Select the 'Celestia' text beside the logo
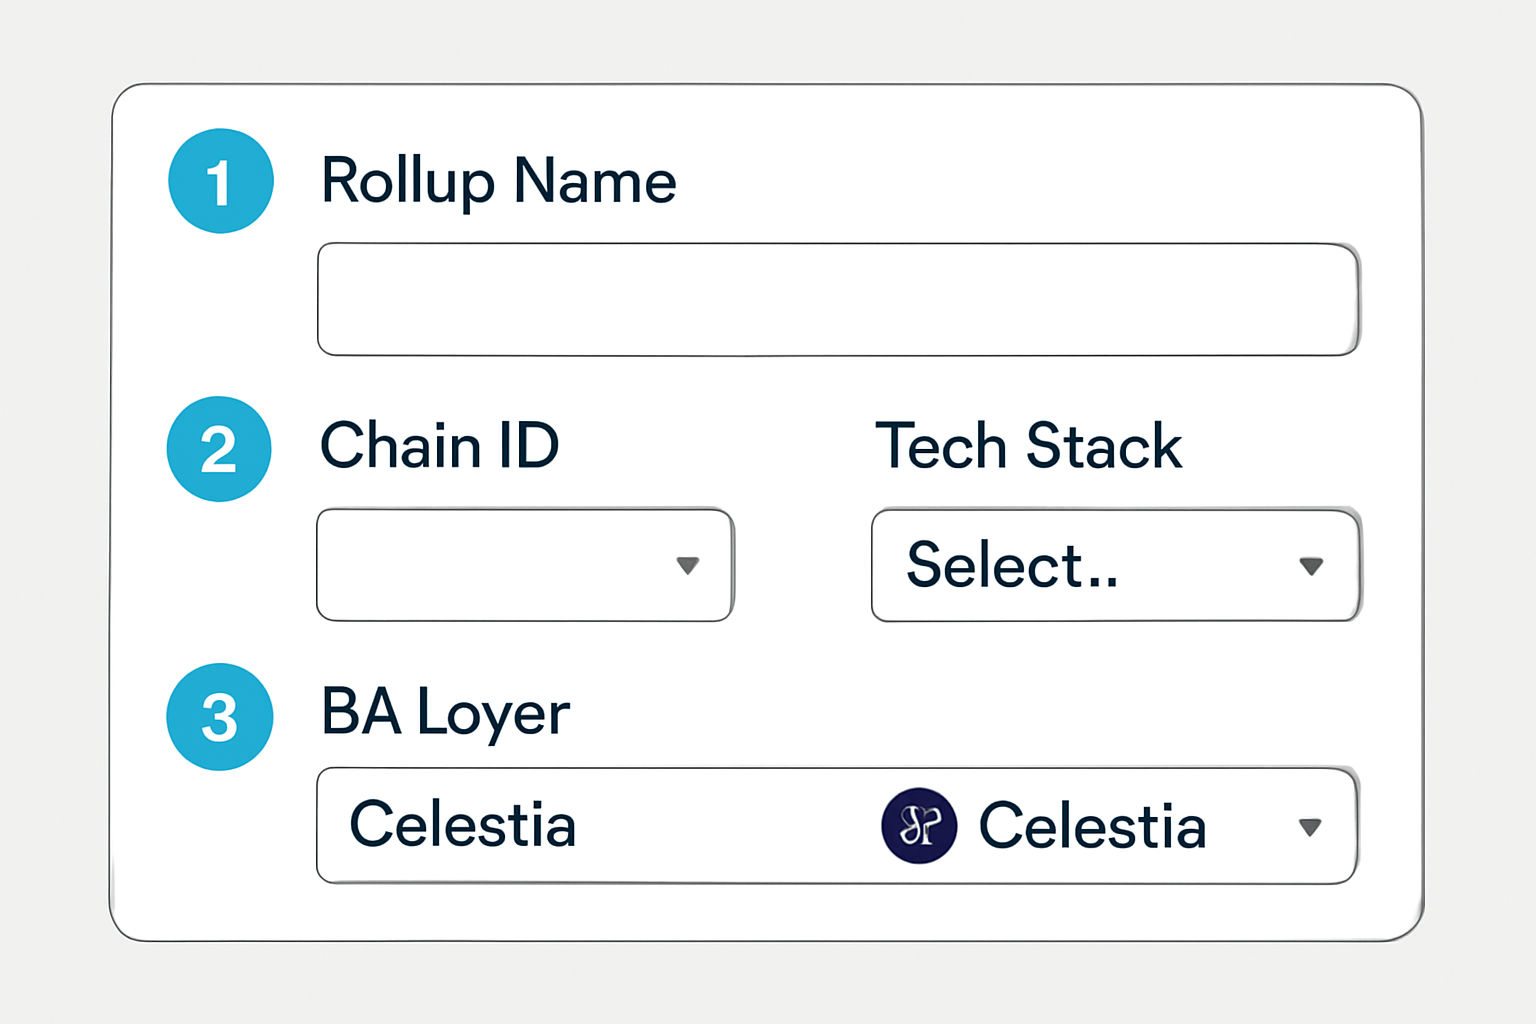 point(1092,827)
